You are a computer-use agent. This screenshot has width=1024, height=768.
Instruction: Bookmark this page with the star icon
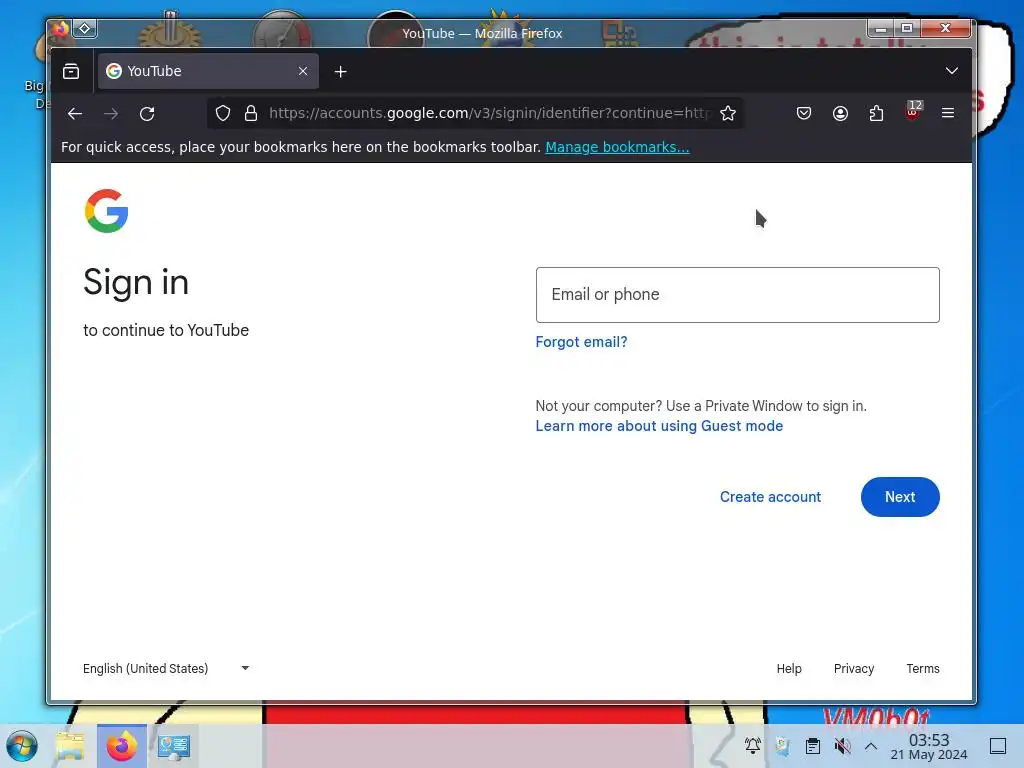[728, 114]
